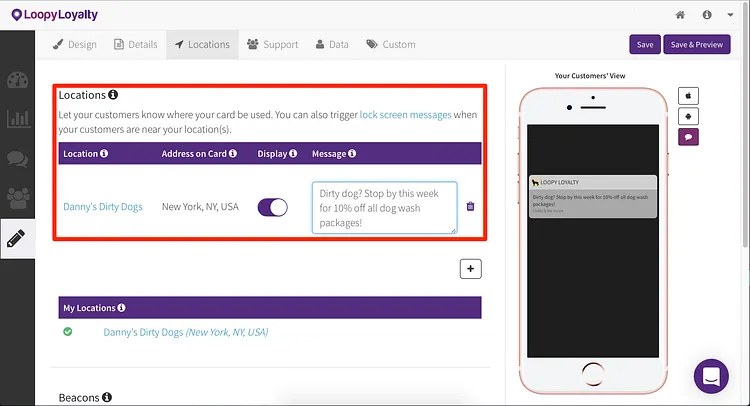Open the bar chart analytics sidebar icon
This screenshot has height=406, width=750.
[x=18, y=118]
